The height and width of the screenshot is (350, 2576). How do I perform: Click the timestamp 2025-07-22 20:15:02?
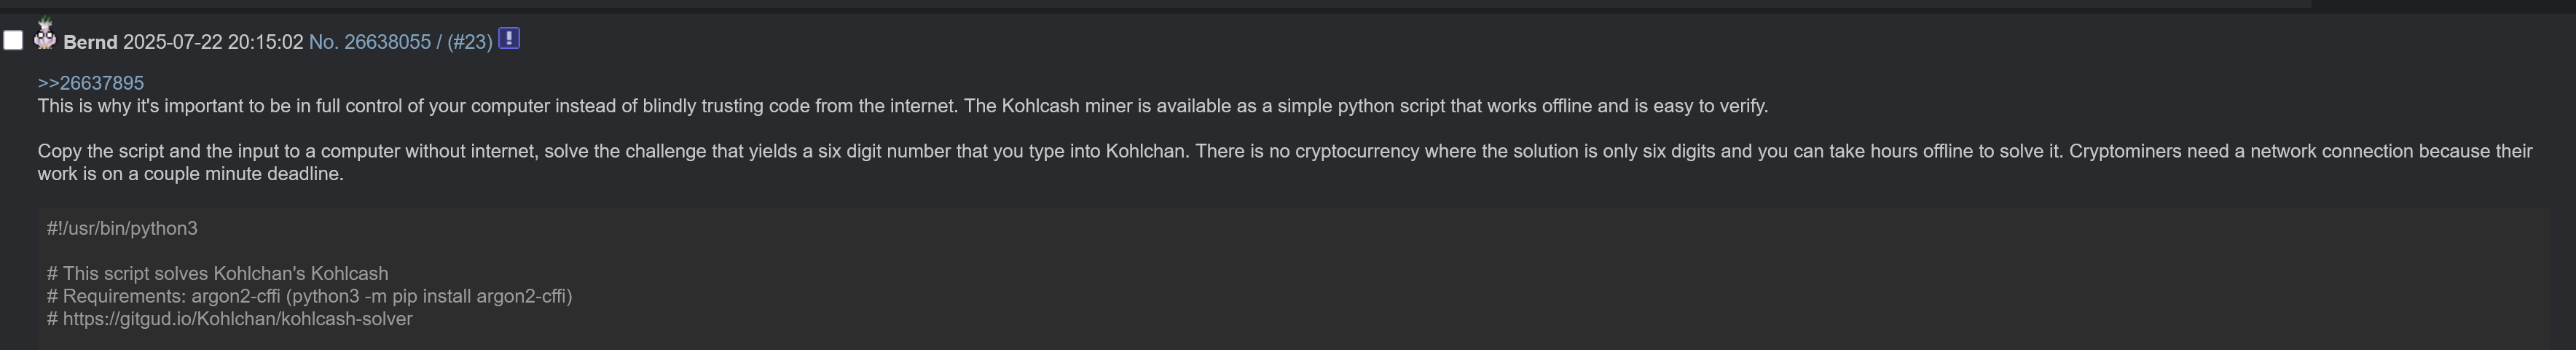tap(213, 42)
